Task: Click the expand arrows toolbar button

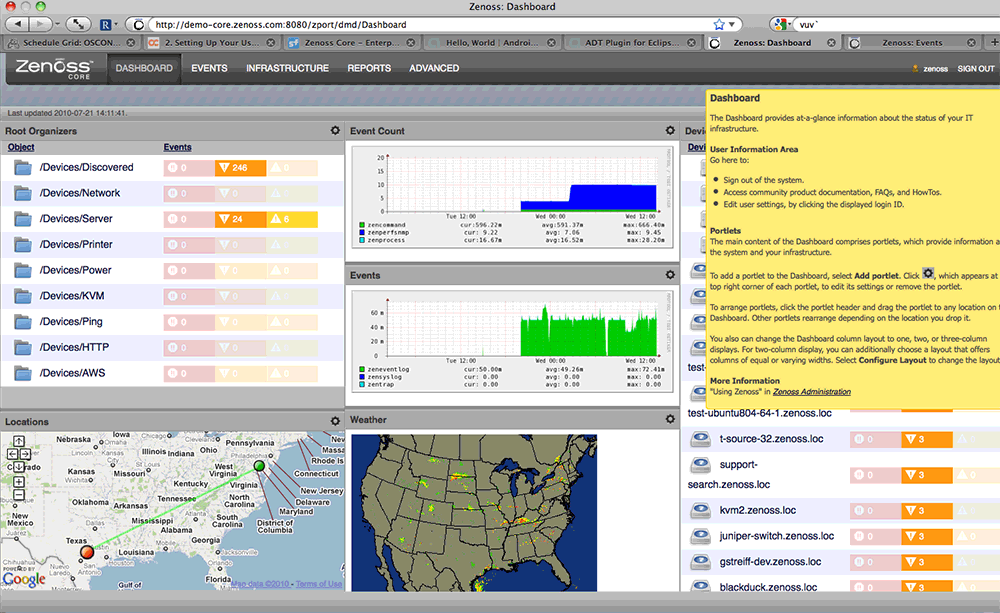Action: point(78,24)
